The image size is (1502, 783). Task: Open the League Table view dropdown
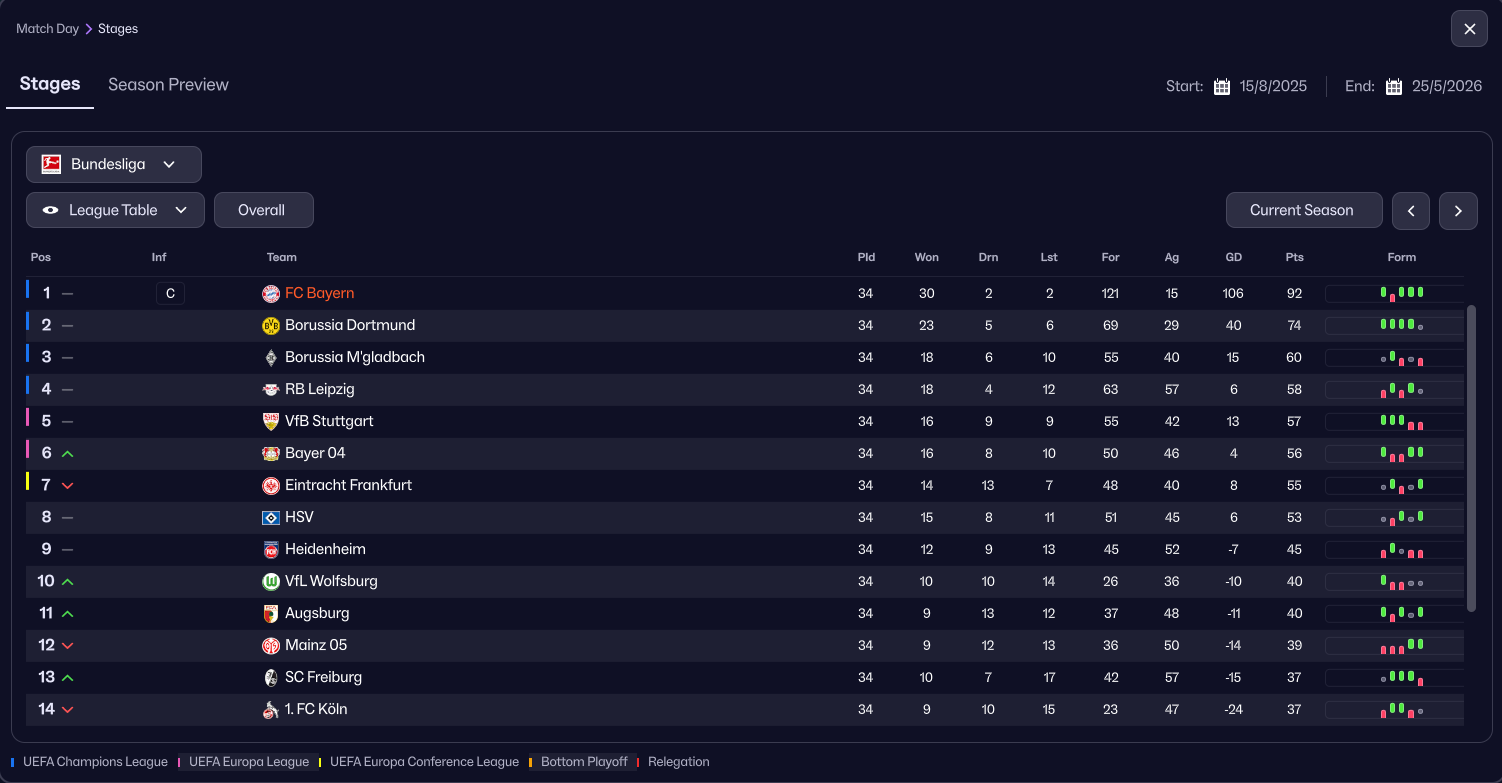point(115,210)
